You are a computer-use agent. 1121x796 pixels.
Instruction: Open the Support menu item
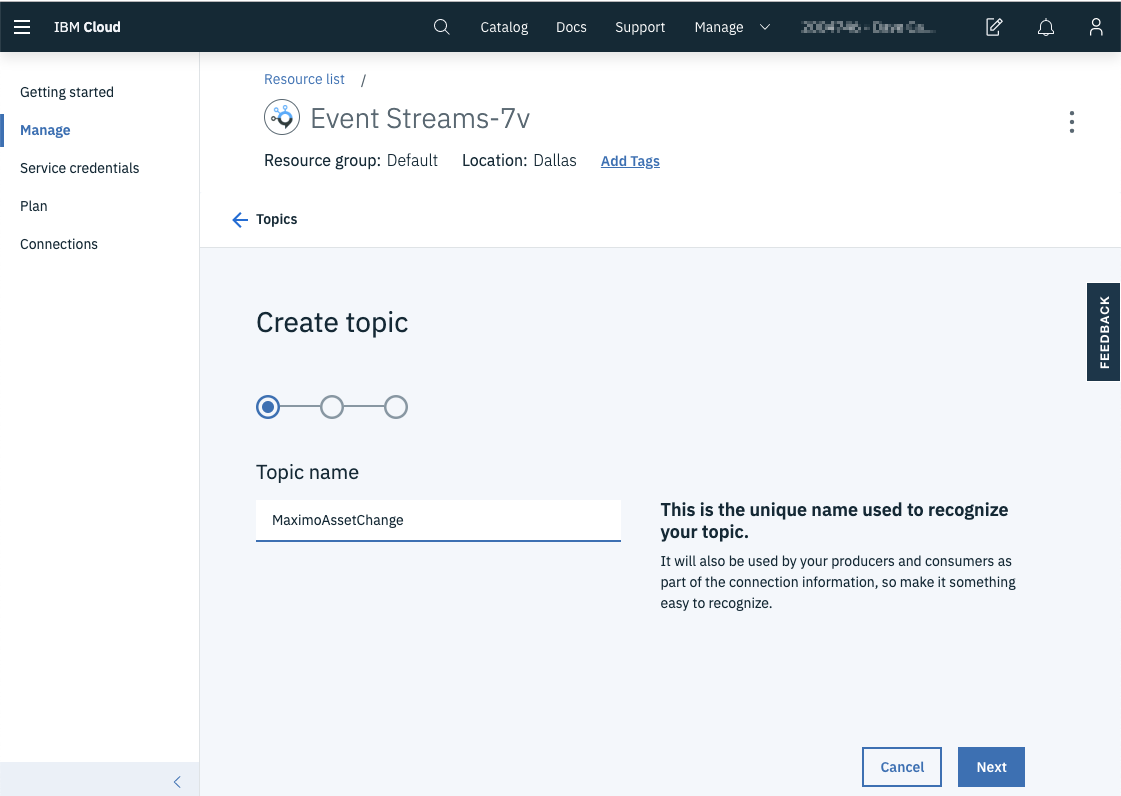[640, 27]
